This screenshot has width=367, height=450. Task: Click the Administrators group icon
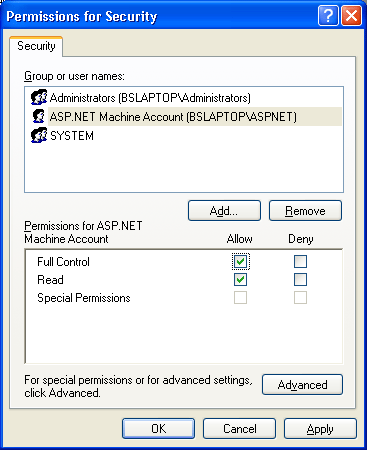[x=39, y=97]
